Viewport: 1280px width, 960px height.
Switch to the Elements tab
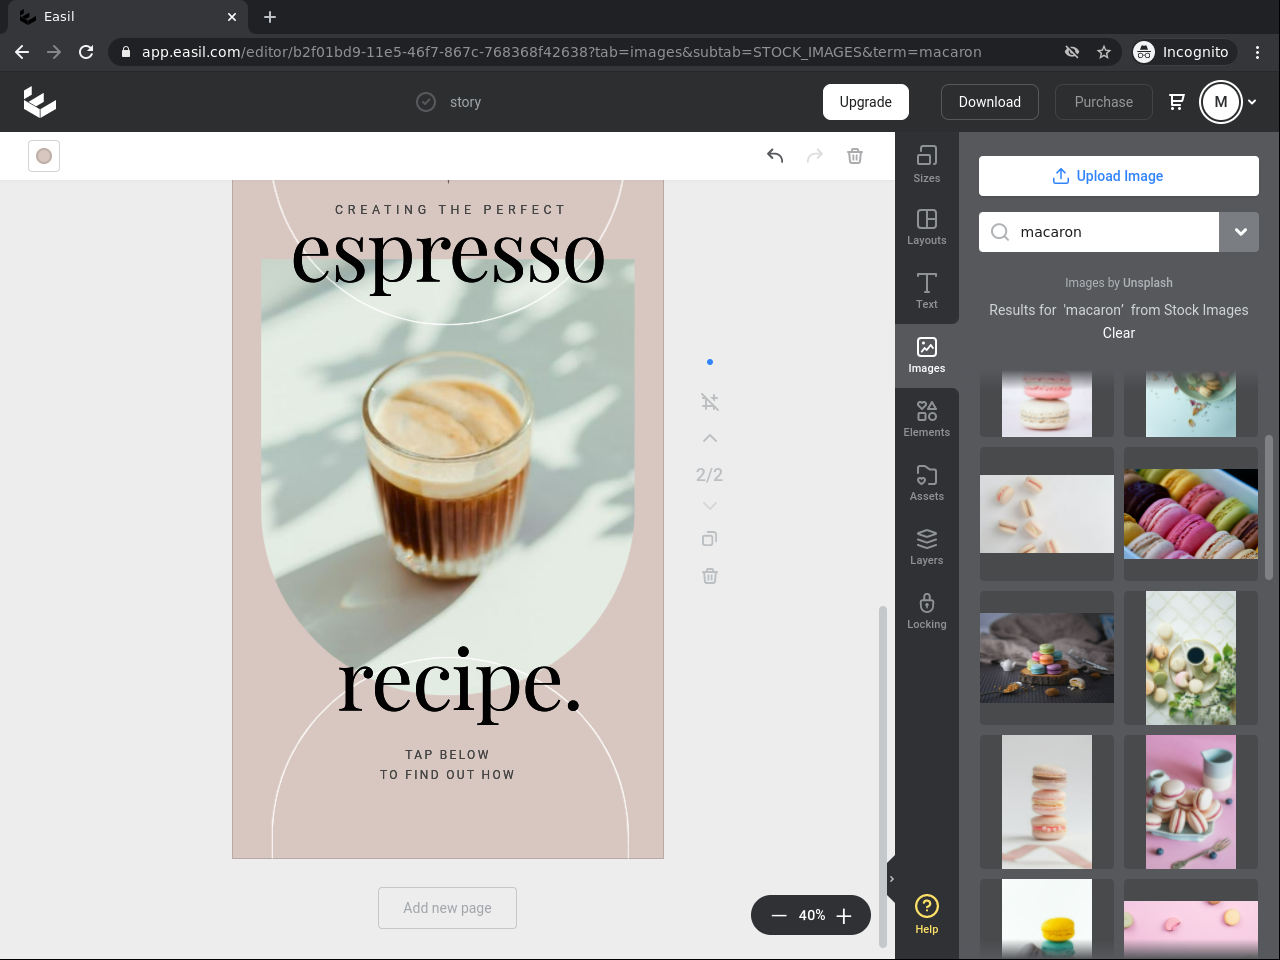[927, 418]
